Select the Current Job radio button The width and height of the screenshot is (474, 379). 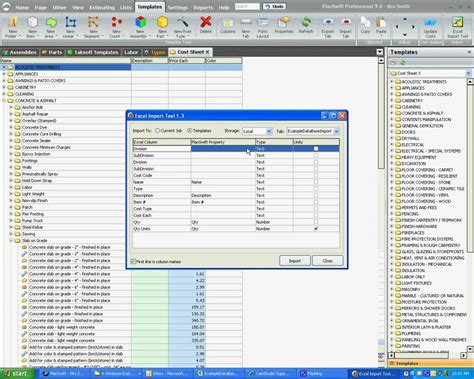[158, 131]
